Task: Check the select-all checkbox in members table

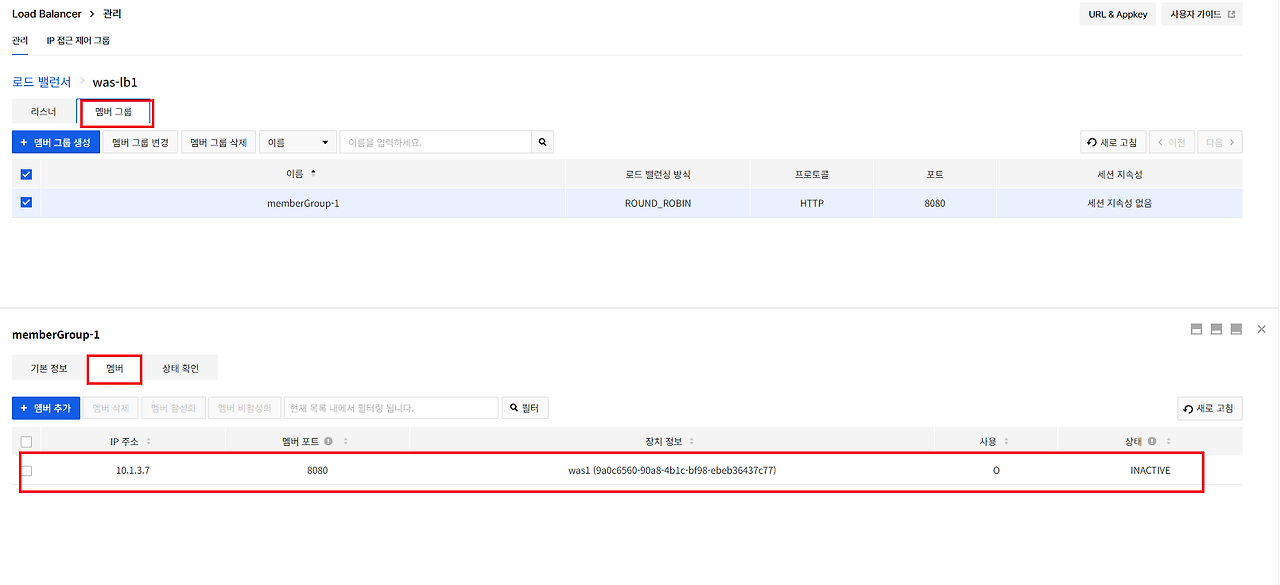Action: [27, 441]
